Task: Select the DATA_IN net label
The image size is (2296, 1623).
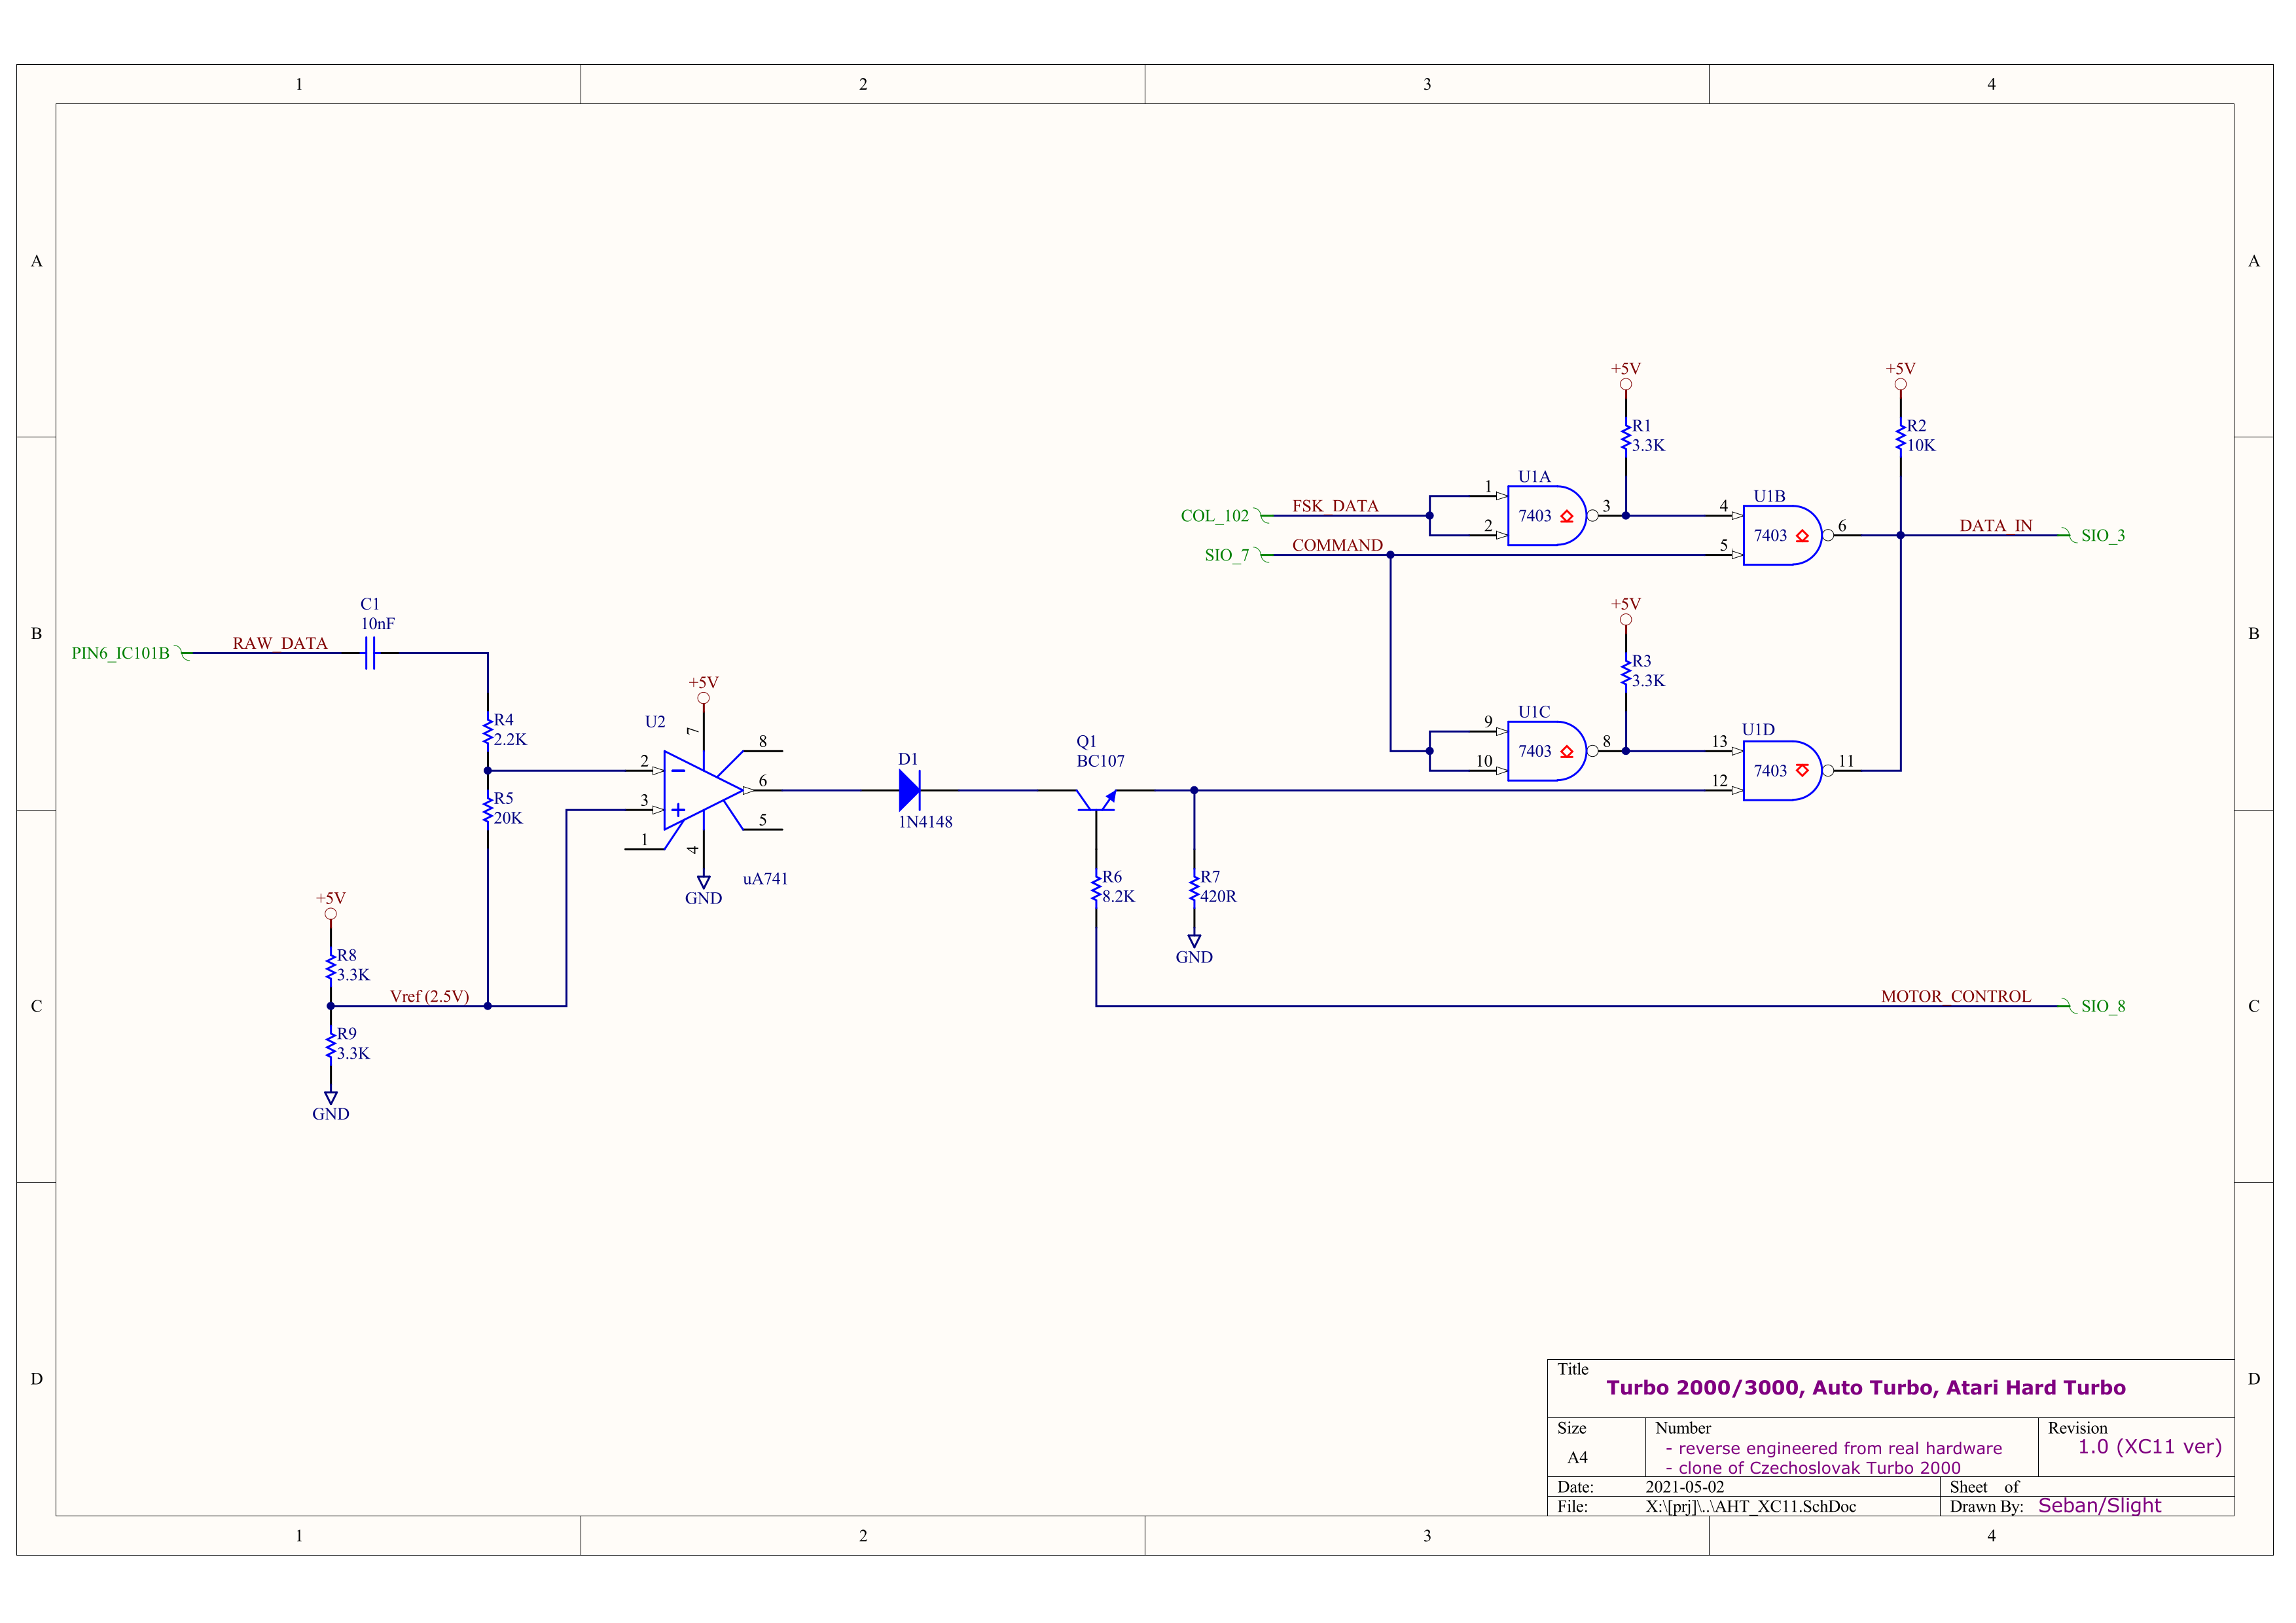Action: (x=1995, y=526)
